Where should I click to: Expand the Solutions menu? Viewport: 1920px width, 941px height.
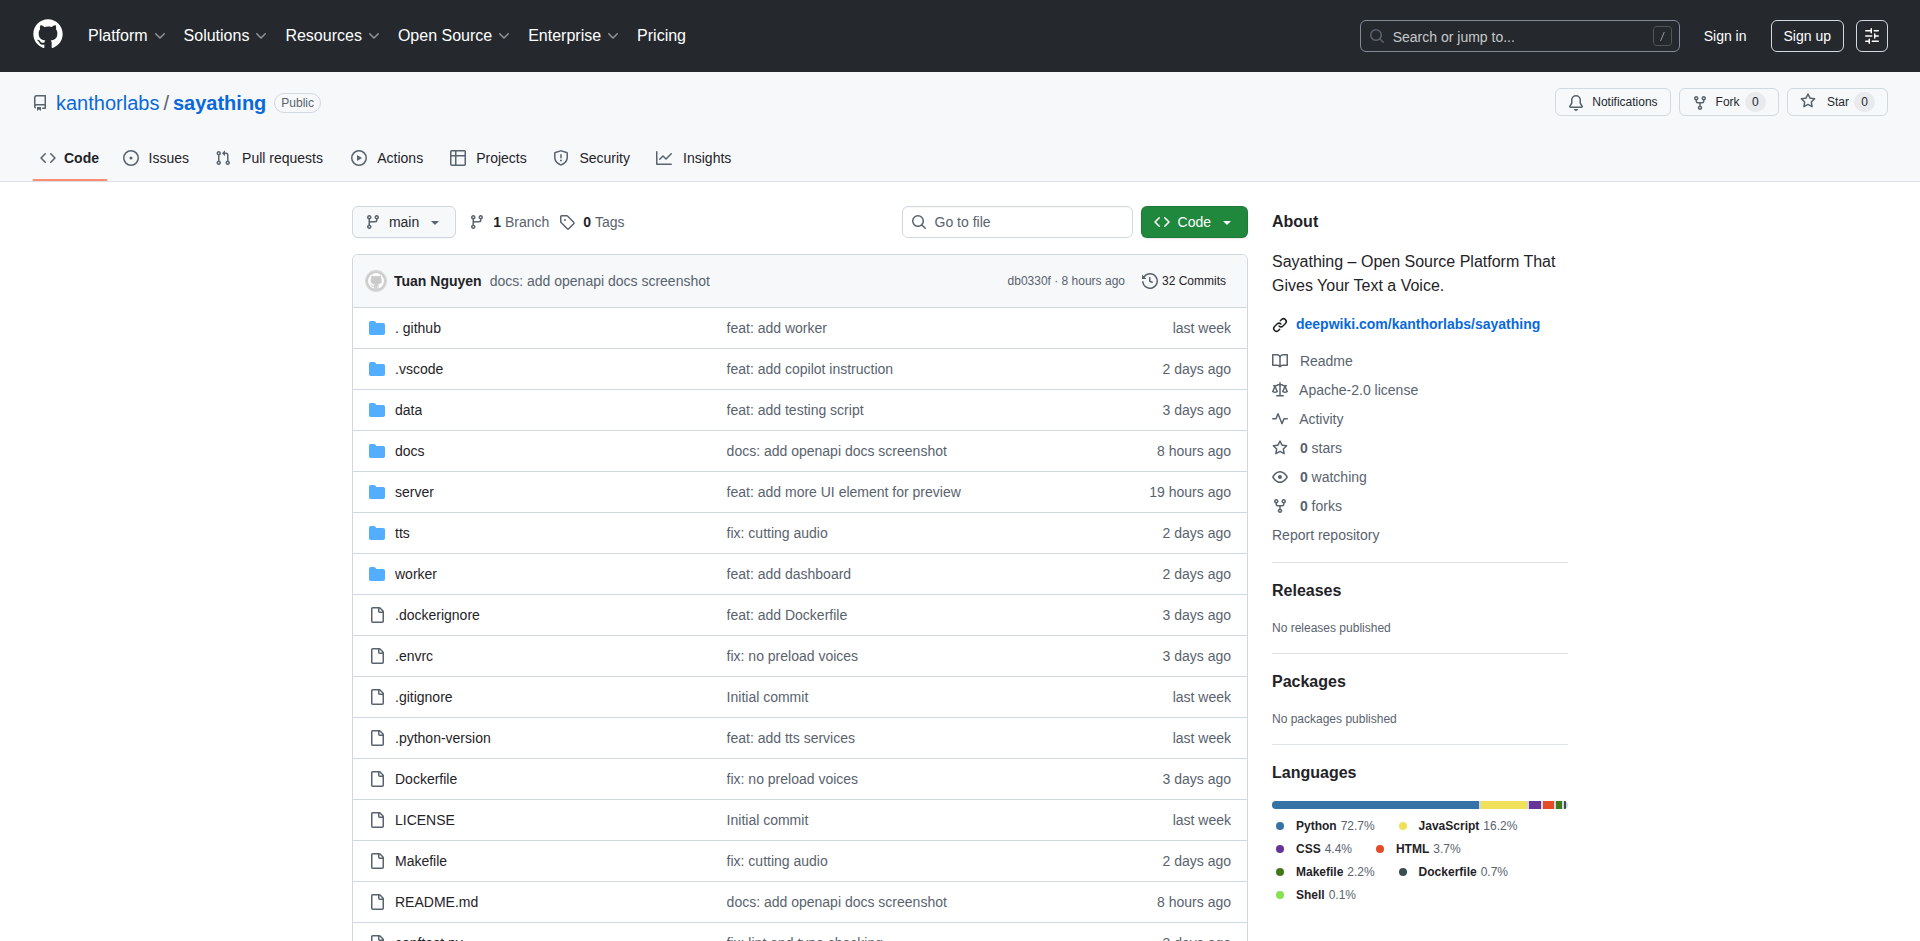(x=225, y=36)
